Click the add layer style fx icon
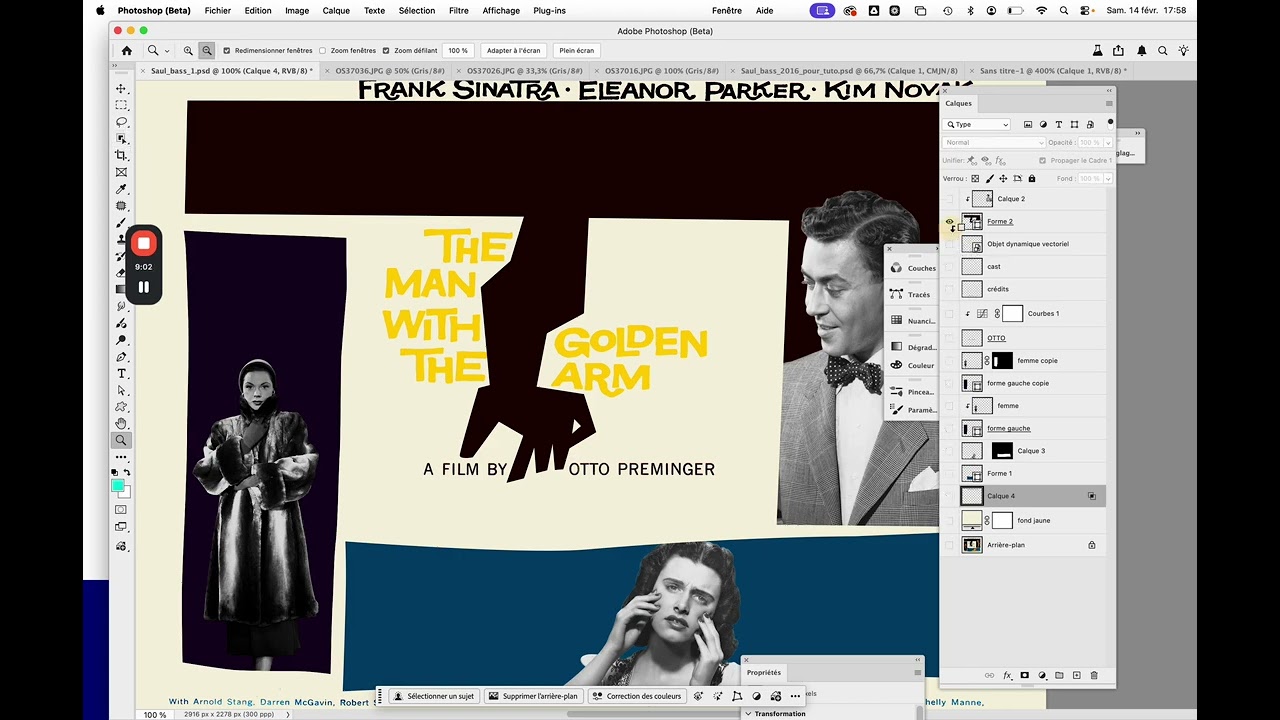The image size is (1280, 720). tap(1007, 675)
